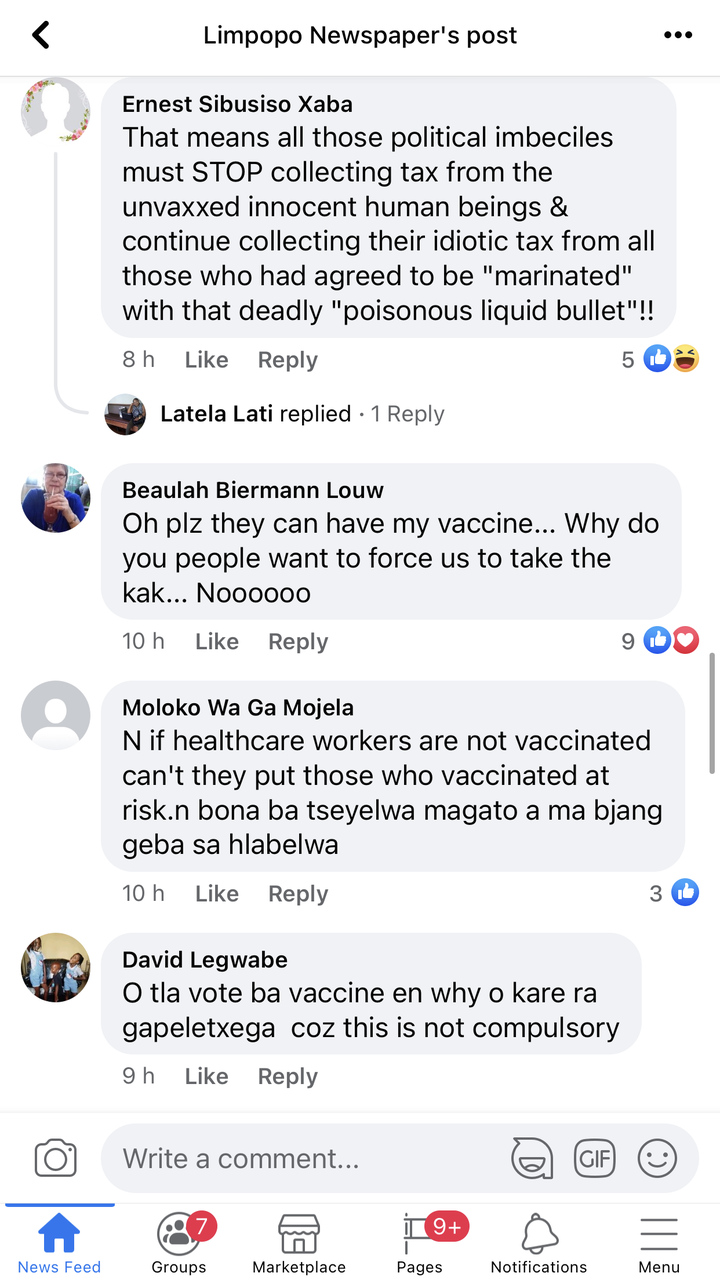The width and height of the screenshot is (720, 1280).
Task: Reply to Ernest Sibusiso Xaba's comment
Action: point(288,360)
